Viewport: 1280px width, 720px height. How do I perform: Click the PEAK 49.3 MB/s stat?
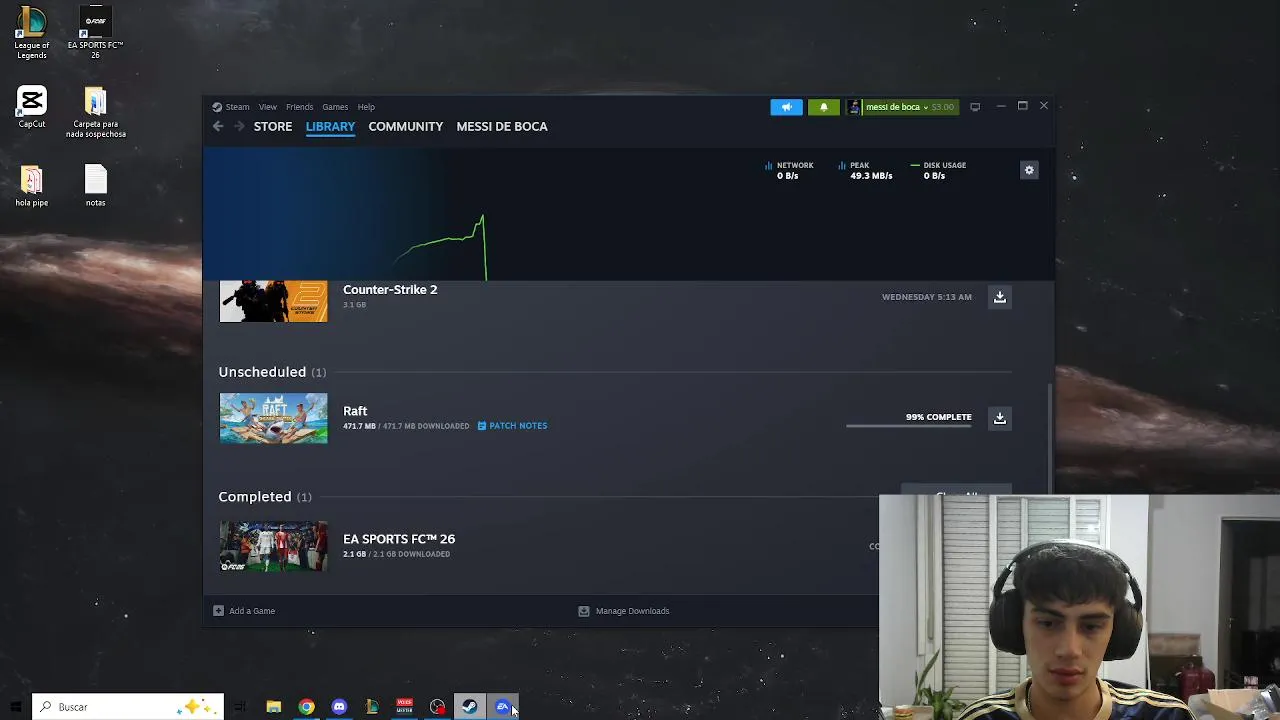tap(865, 170)
